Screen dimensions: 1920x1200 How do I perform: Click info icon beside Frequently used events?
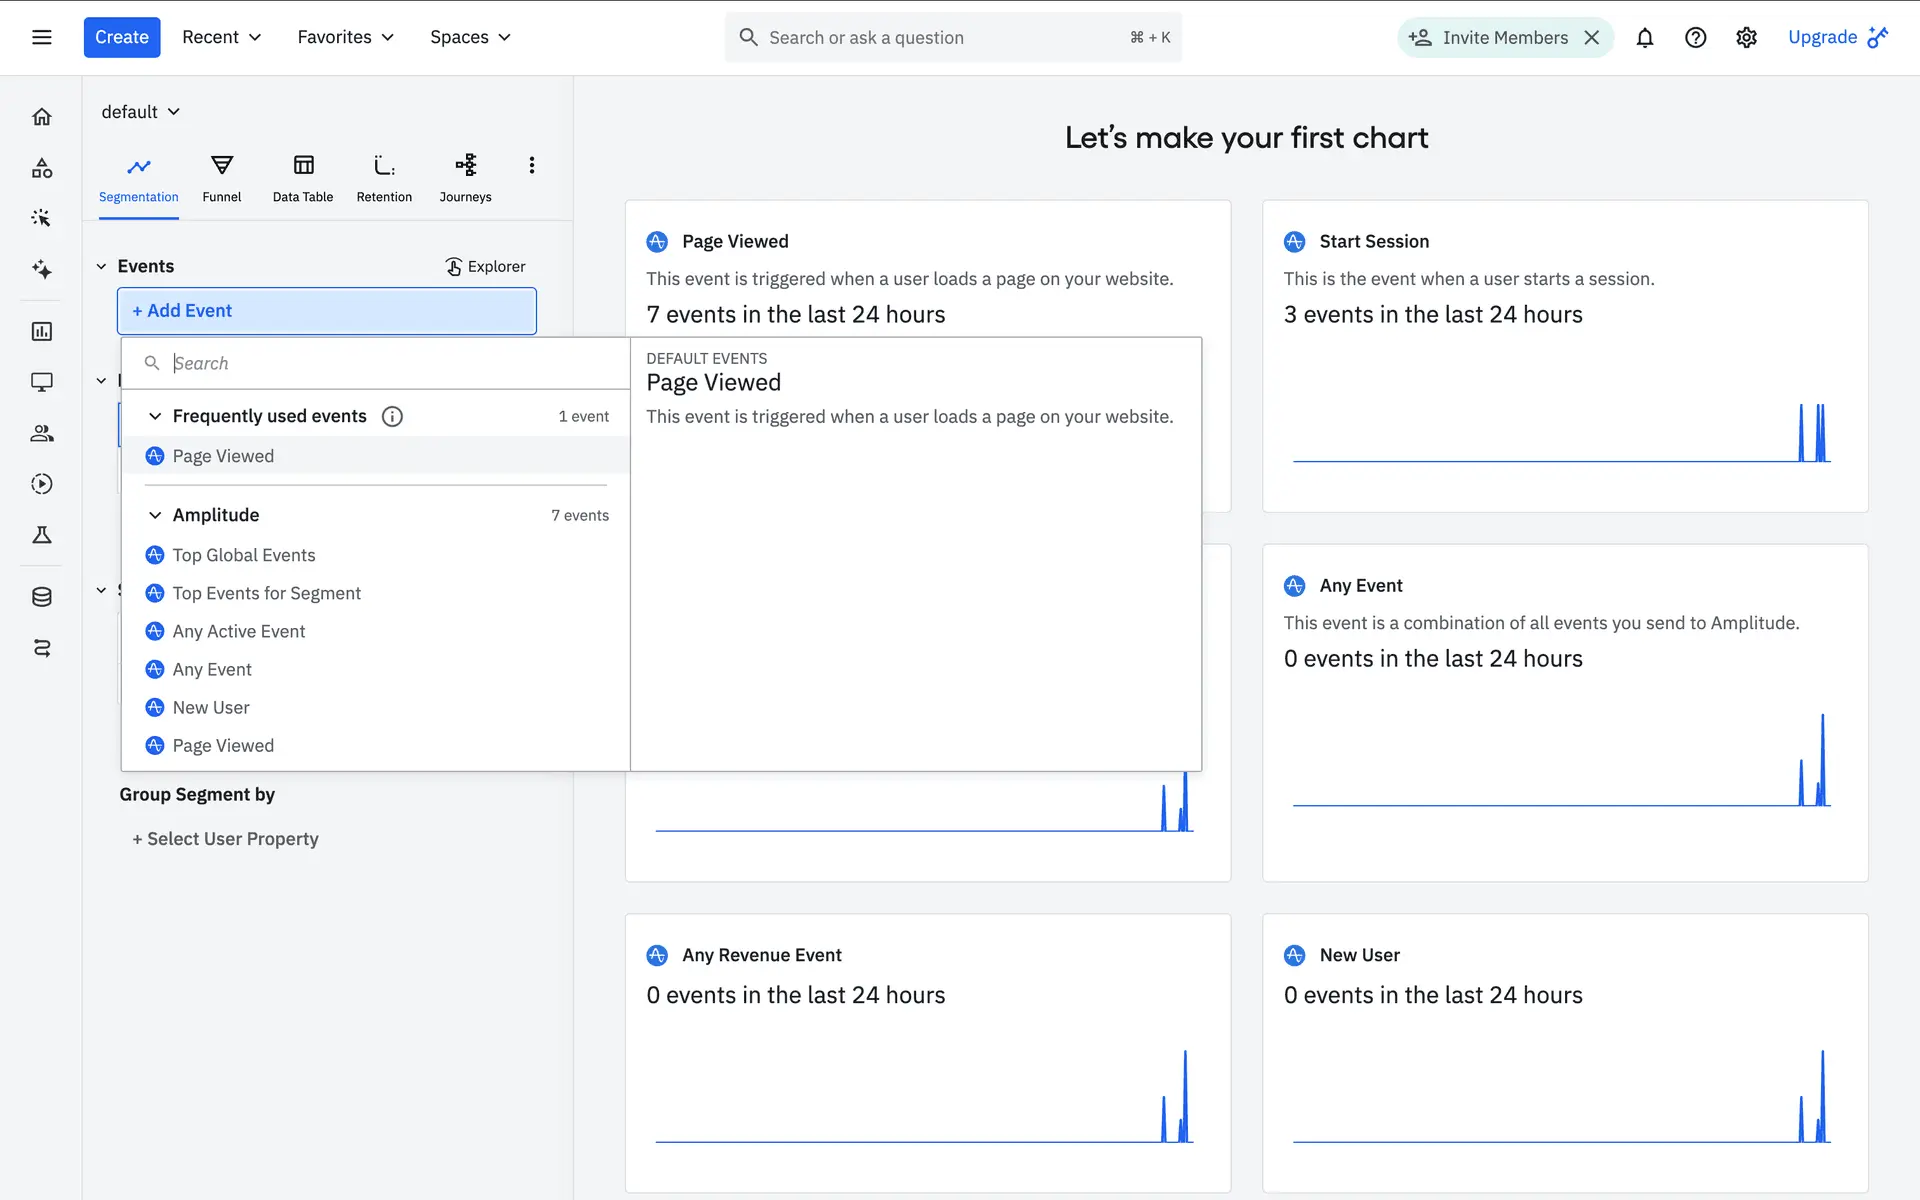coord(392,416)
